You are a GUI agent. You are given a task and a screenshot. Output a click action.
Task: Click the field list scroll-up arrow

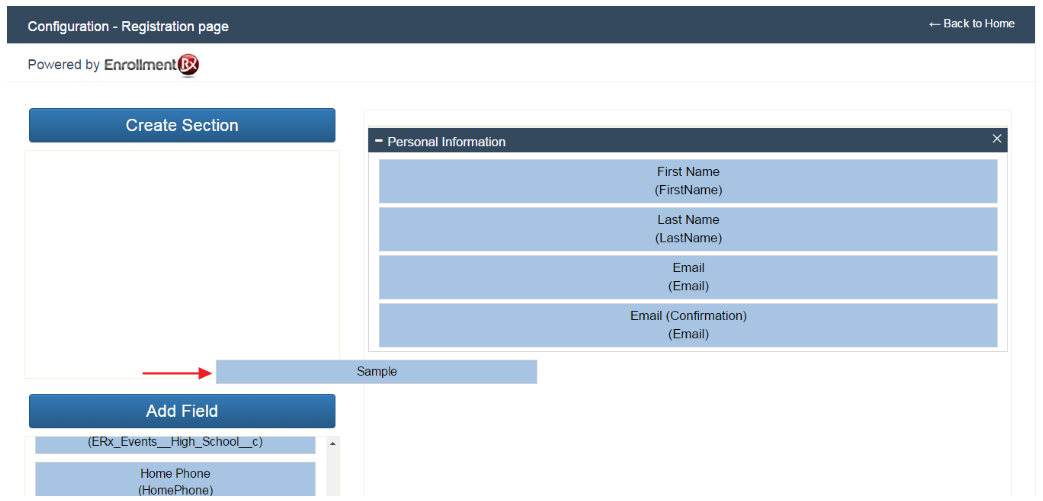[x=332, y=443]
